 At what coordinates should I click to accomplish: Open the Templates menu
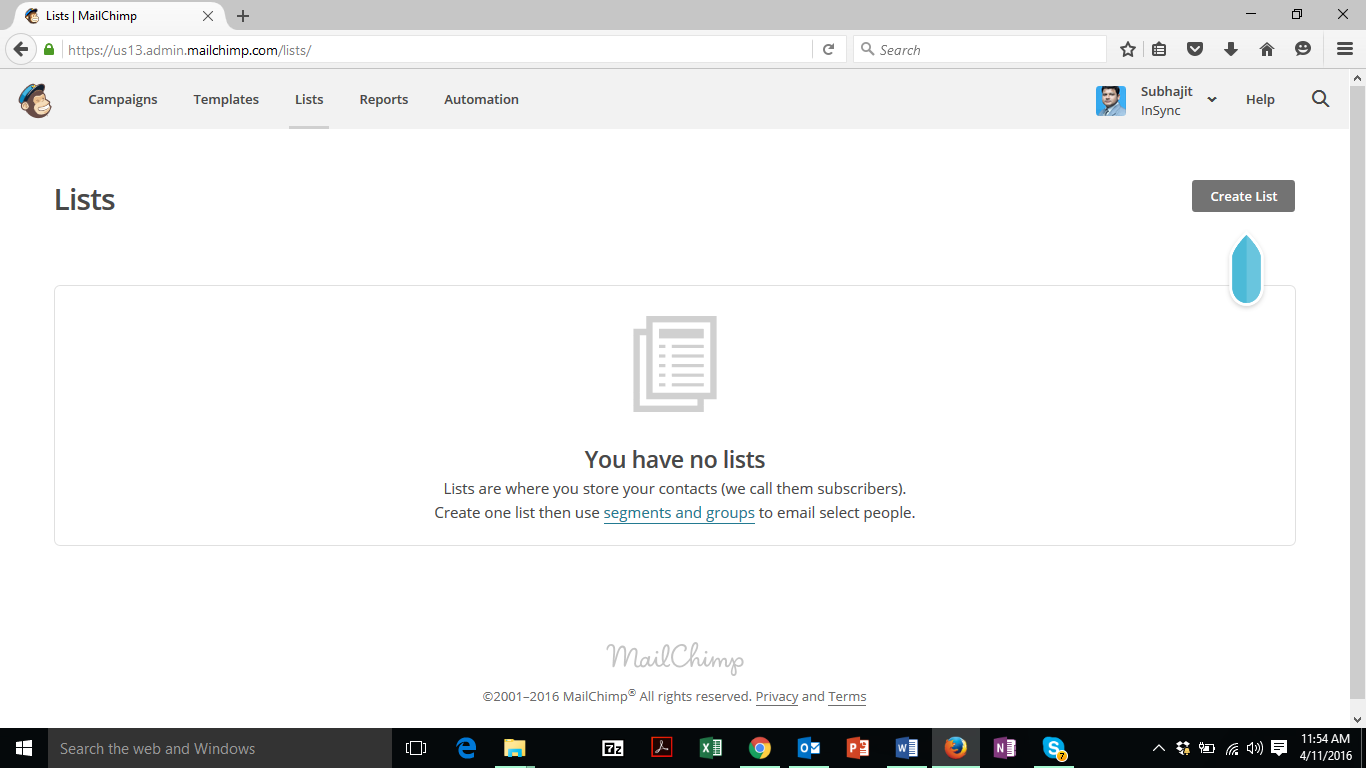coord(226,99)
